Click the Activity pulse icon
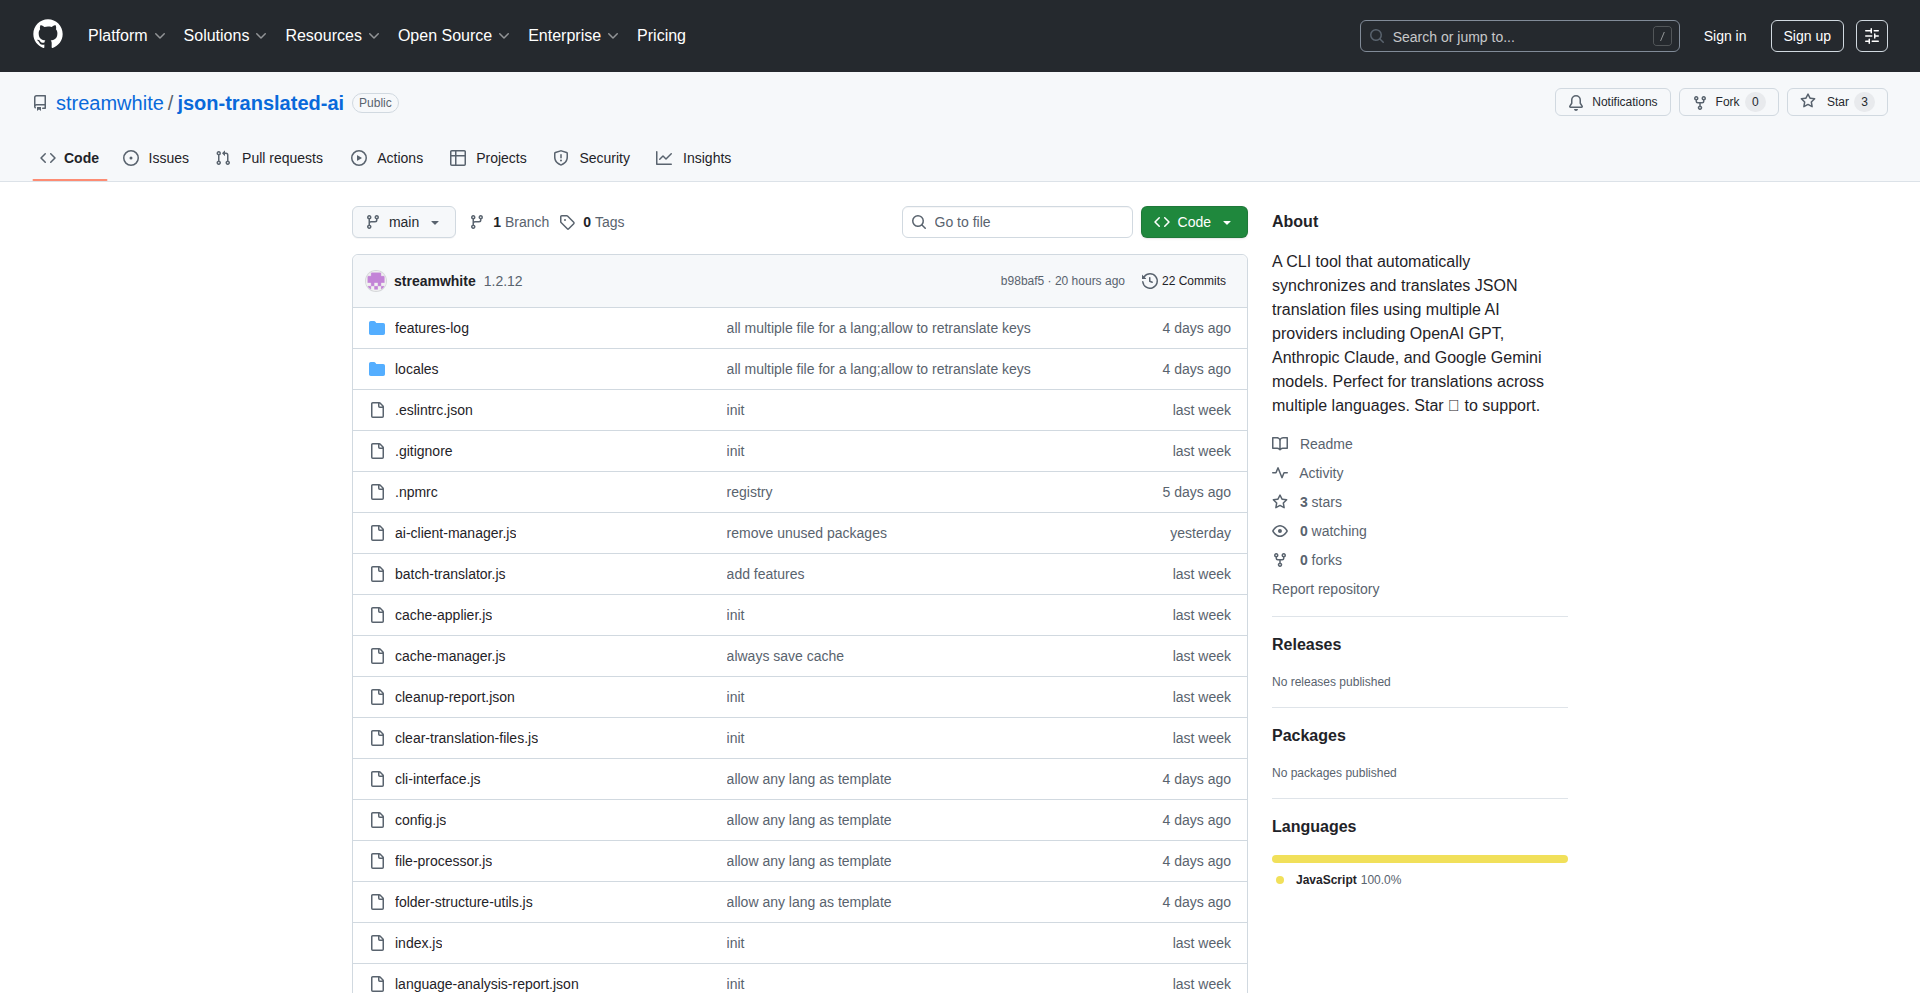The height and width of the screenshot is (993, 1920). 1280,473
